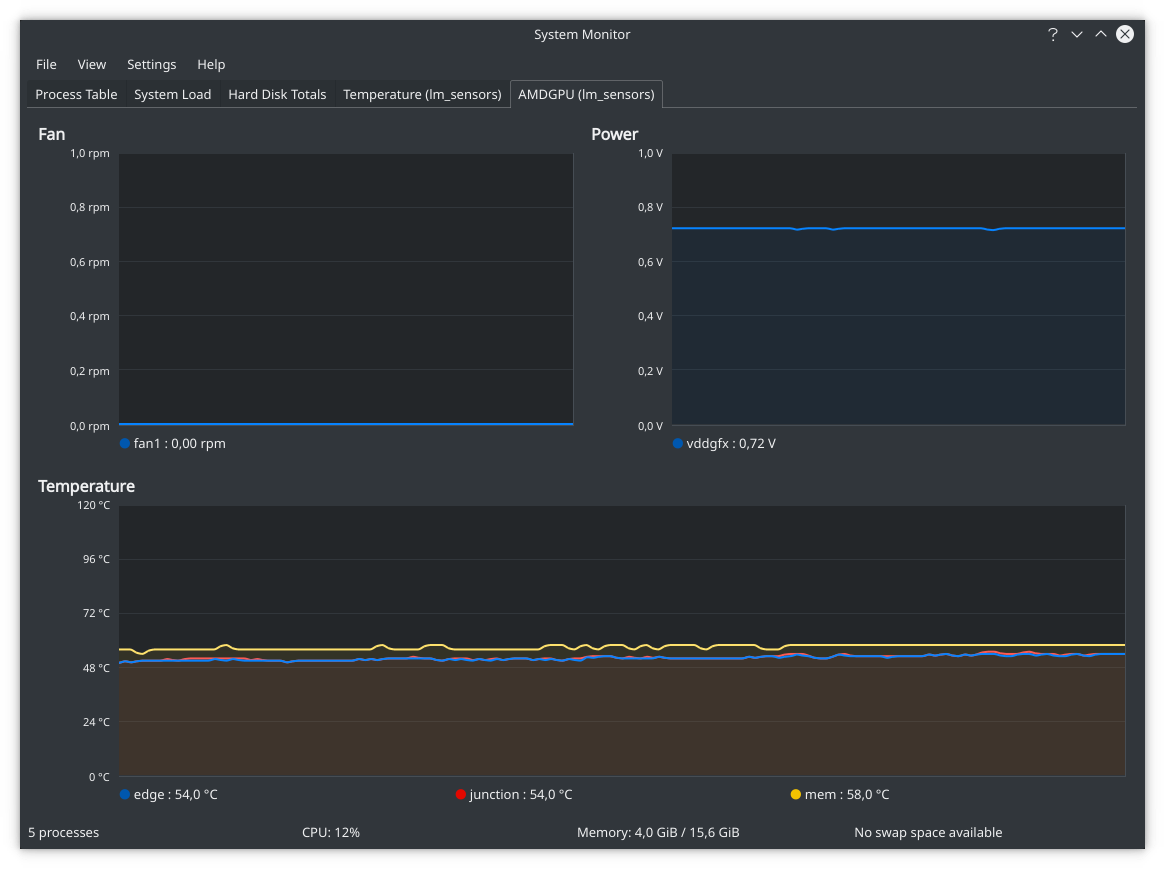Click the vddgfx : 0,72 V label

pyautogui.click(x=731, y=443)
